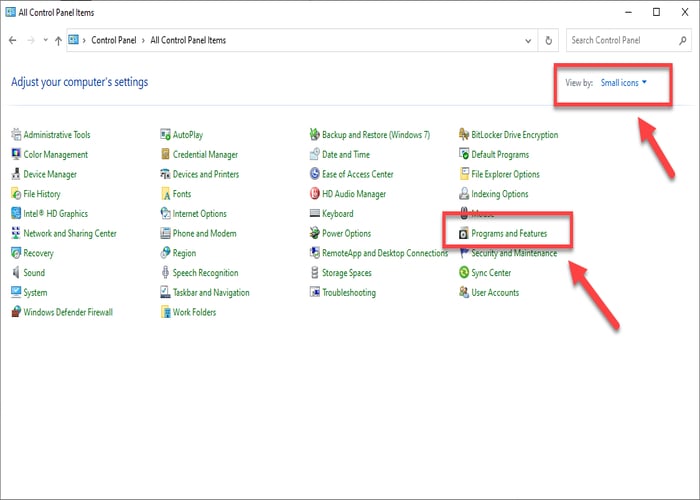This screenshot has height=500, width=700.
Task: Click the Fonts icon
Action: [x=165, y=193]
